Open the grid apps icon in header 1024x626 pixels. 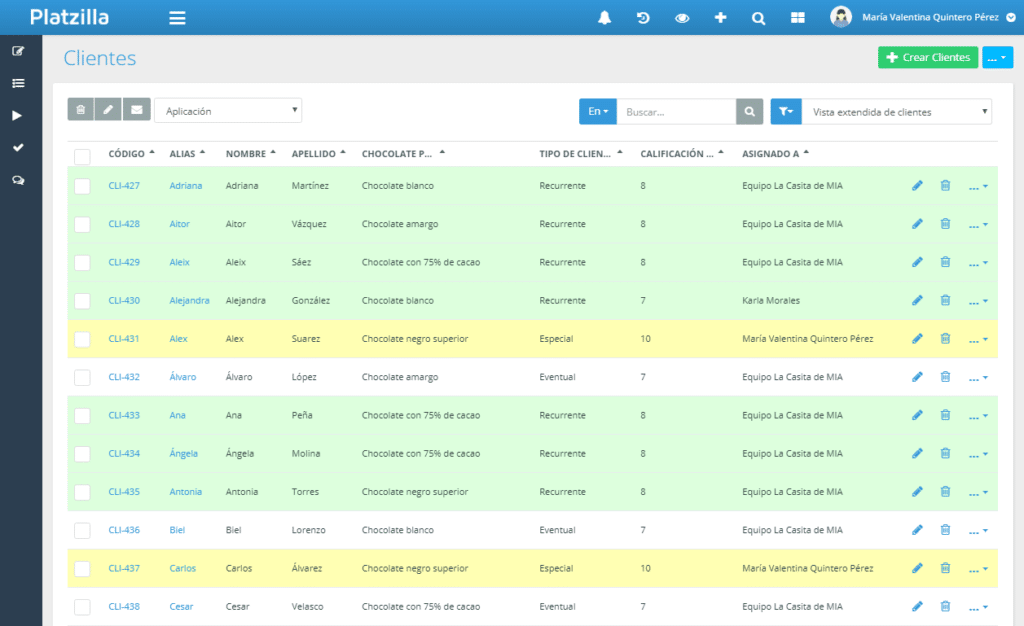797,17
